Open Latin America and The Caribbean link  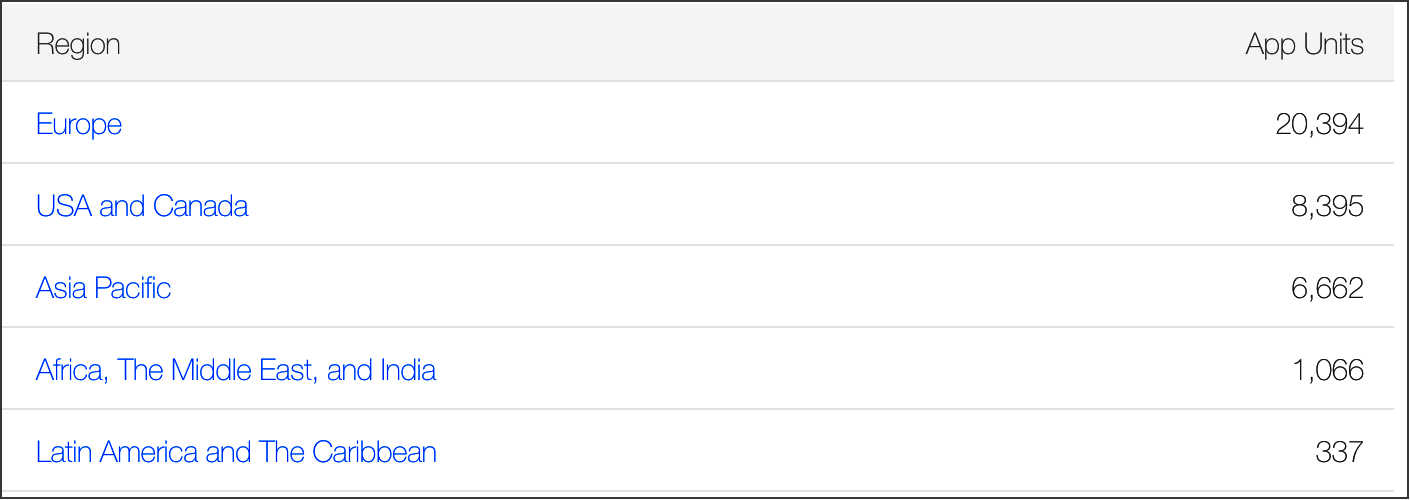[x=236, y=452]
